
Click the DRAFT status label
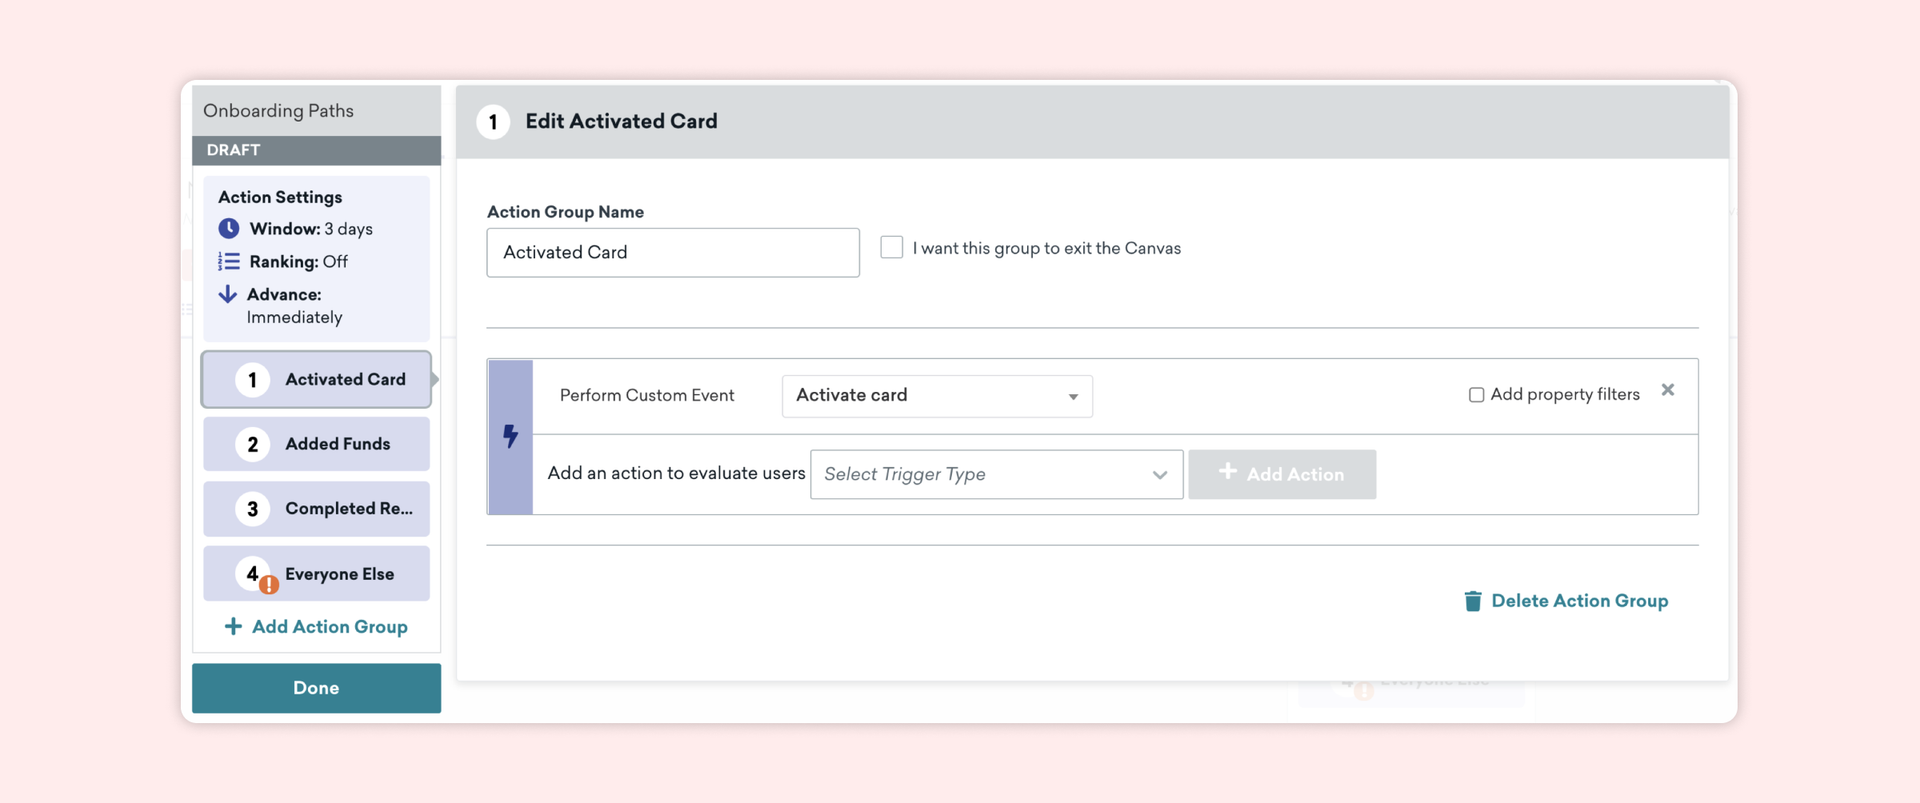(233, 150)
